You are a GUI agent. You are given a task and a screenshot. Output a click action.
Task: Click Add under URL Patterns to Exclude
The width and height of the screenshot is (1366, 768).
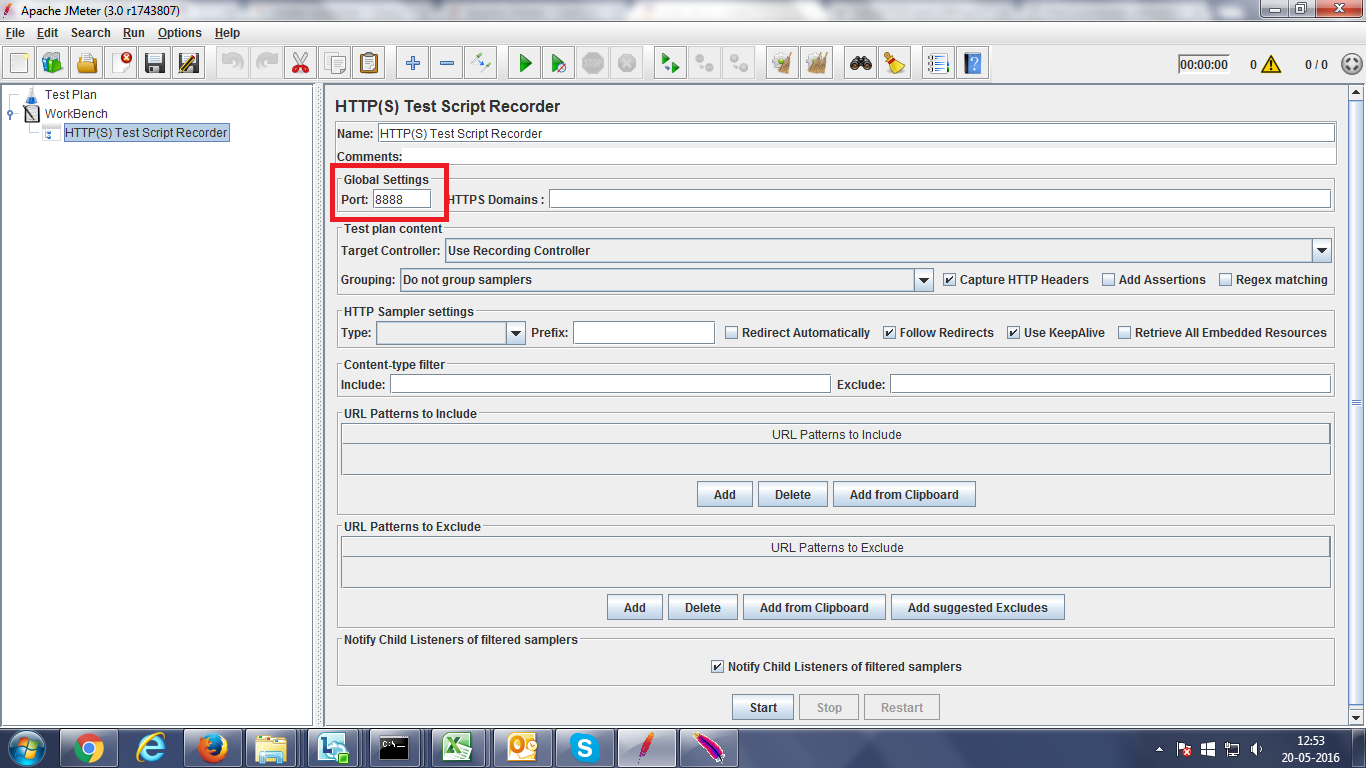click(x=635, y=607)
